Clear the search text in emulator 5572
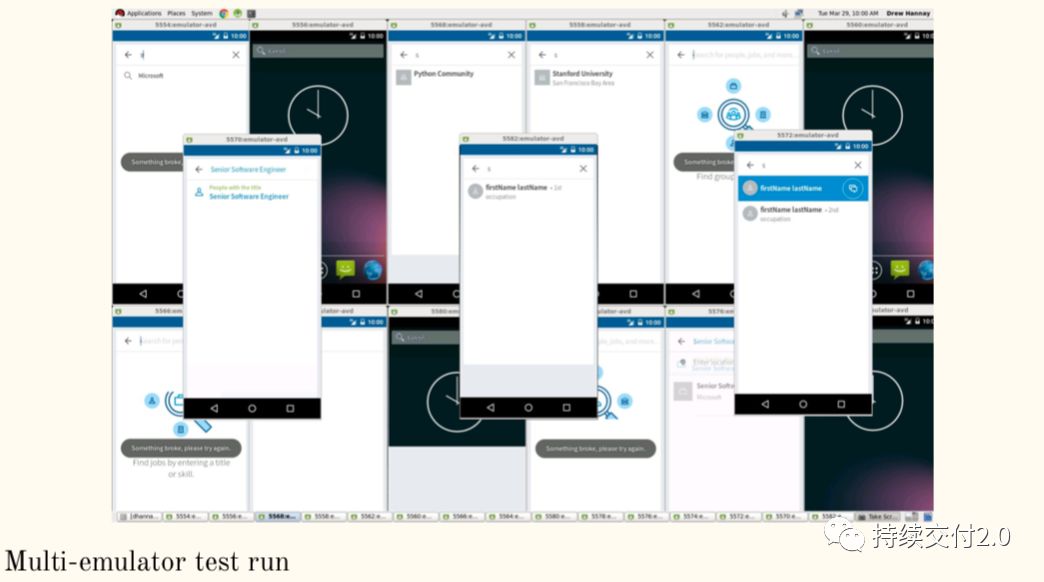Image resolution: width=1044 pixels, height=582 pixels. coord(858,165)
